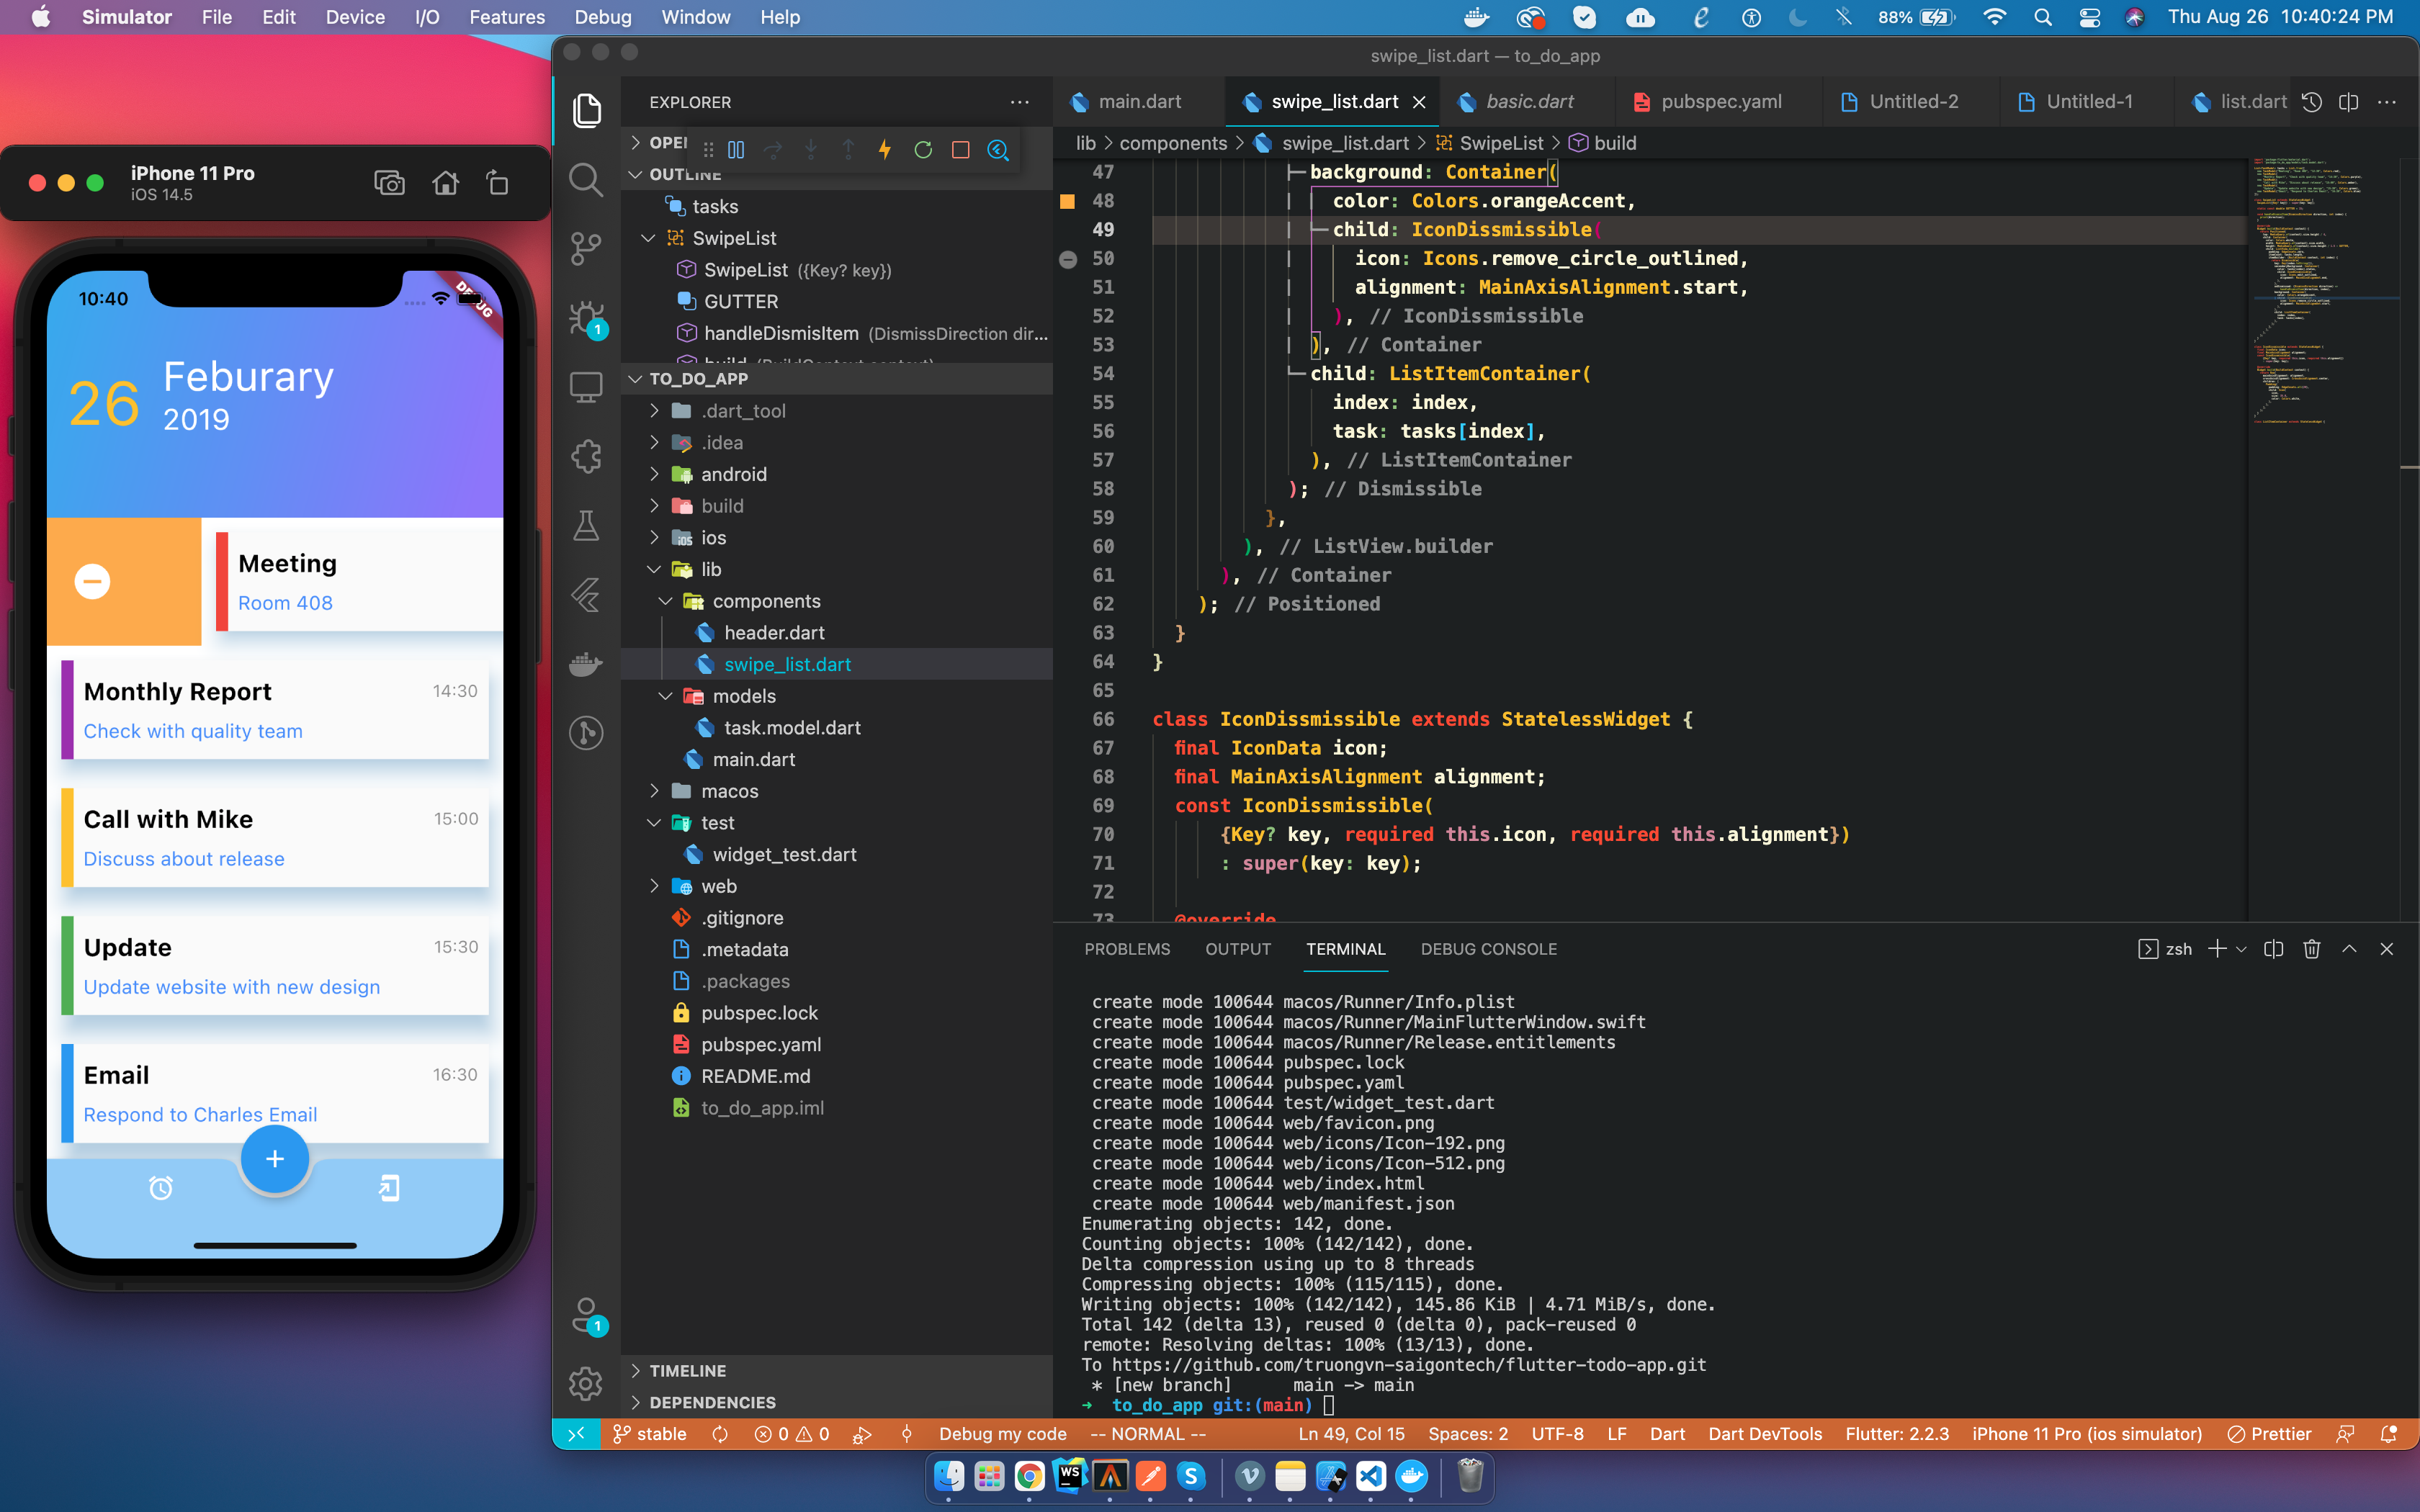Pause debugging in debug toolbar
The width and height of the screenshot is (2420, 1512).
tap(736, 150)
